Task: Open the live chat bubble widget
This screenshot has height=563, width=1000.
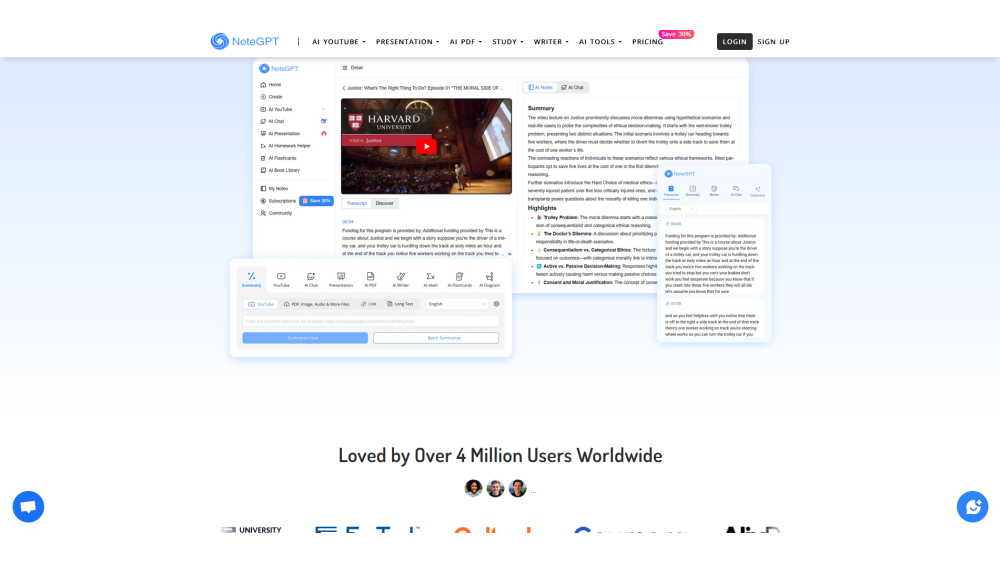Action: click(x=28, y=507)
